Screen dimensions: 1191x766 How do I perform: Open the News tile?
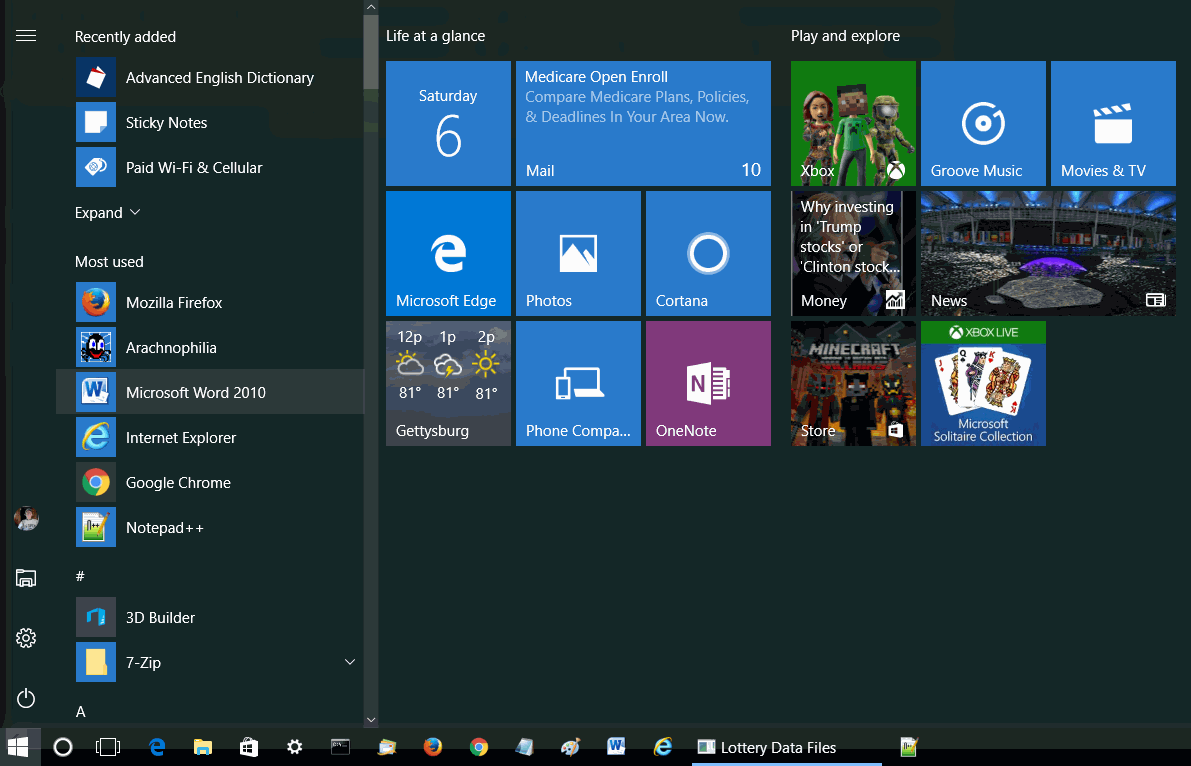(1048, 253)
